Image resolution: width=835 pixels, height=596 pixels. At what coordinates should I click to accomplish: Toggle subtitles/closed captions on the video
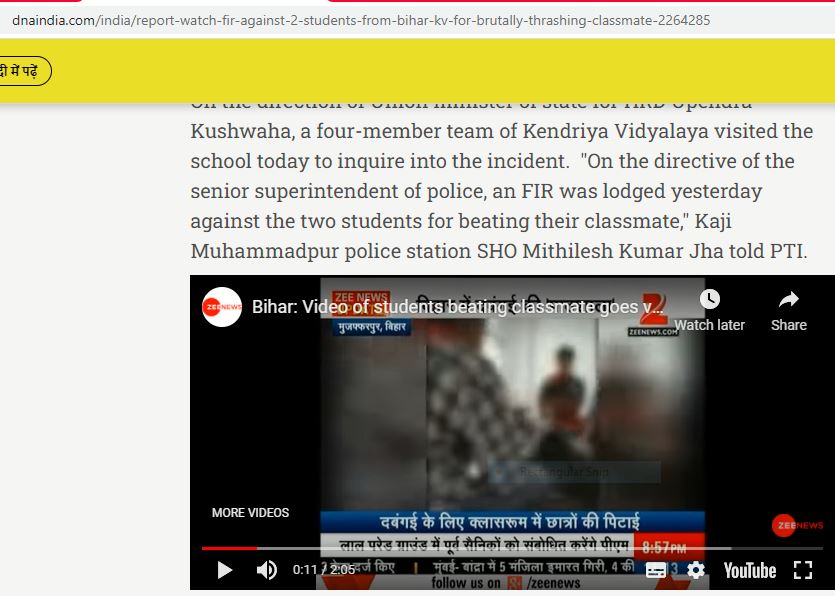(x=656, y=570)
